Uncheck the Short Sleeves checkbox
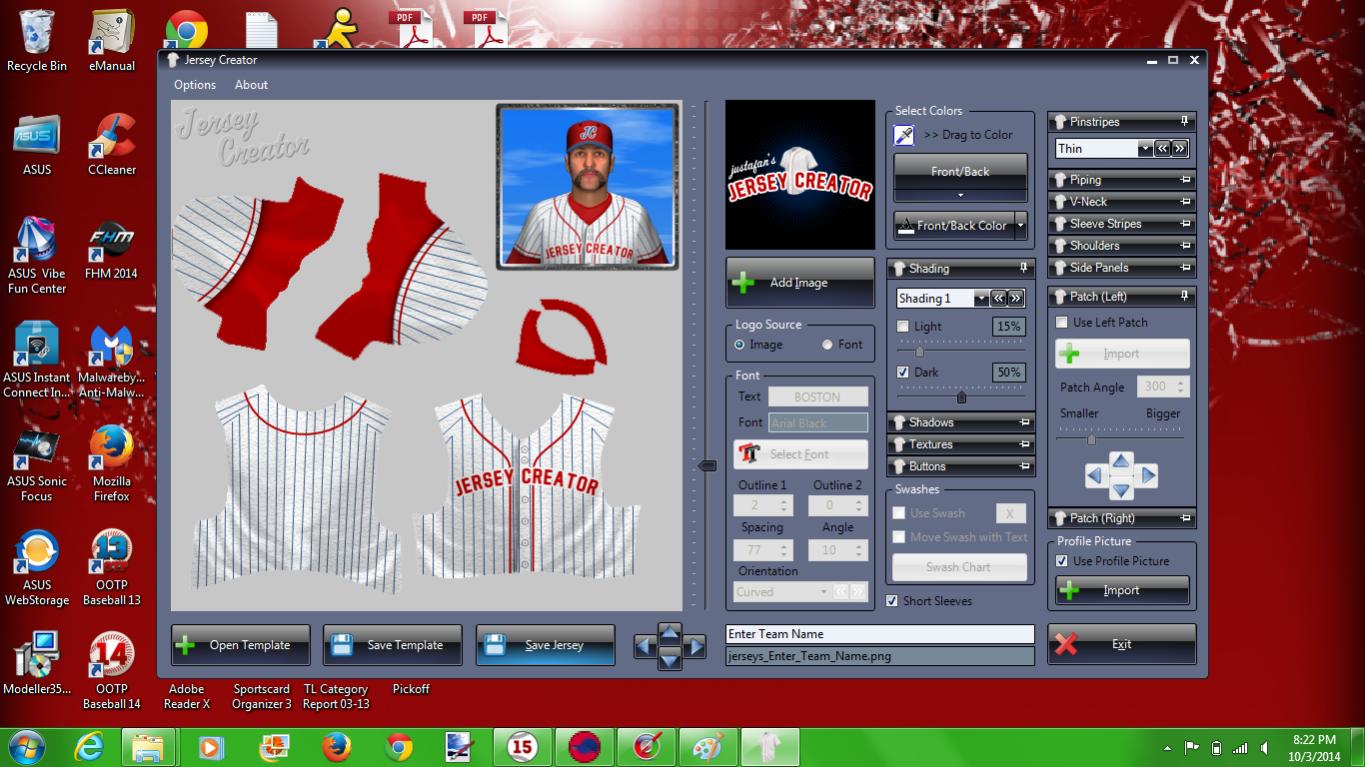This screenshot has height=767, width=1365. pos(892,601)
